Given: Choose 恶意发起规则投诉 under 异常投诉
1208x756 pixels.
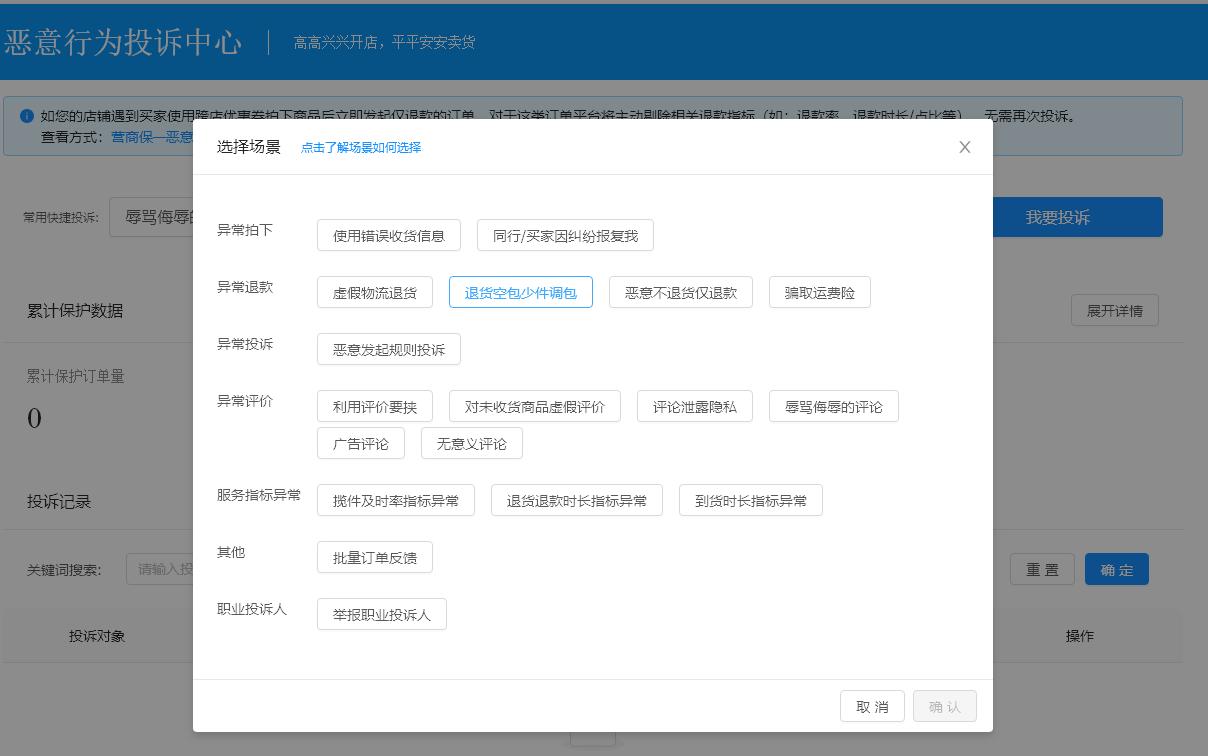Looking at the screenshot, I should pyautogui.click(x=388, y=349).
